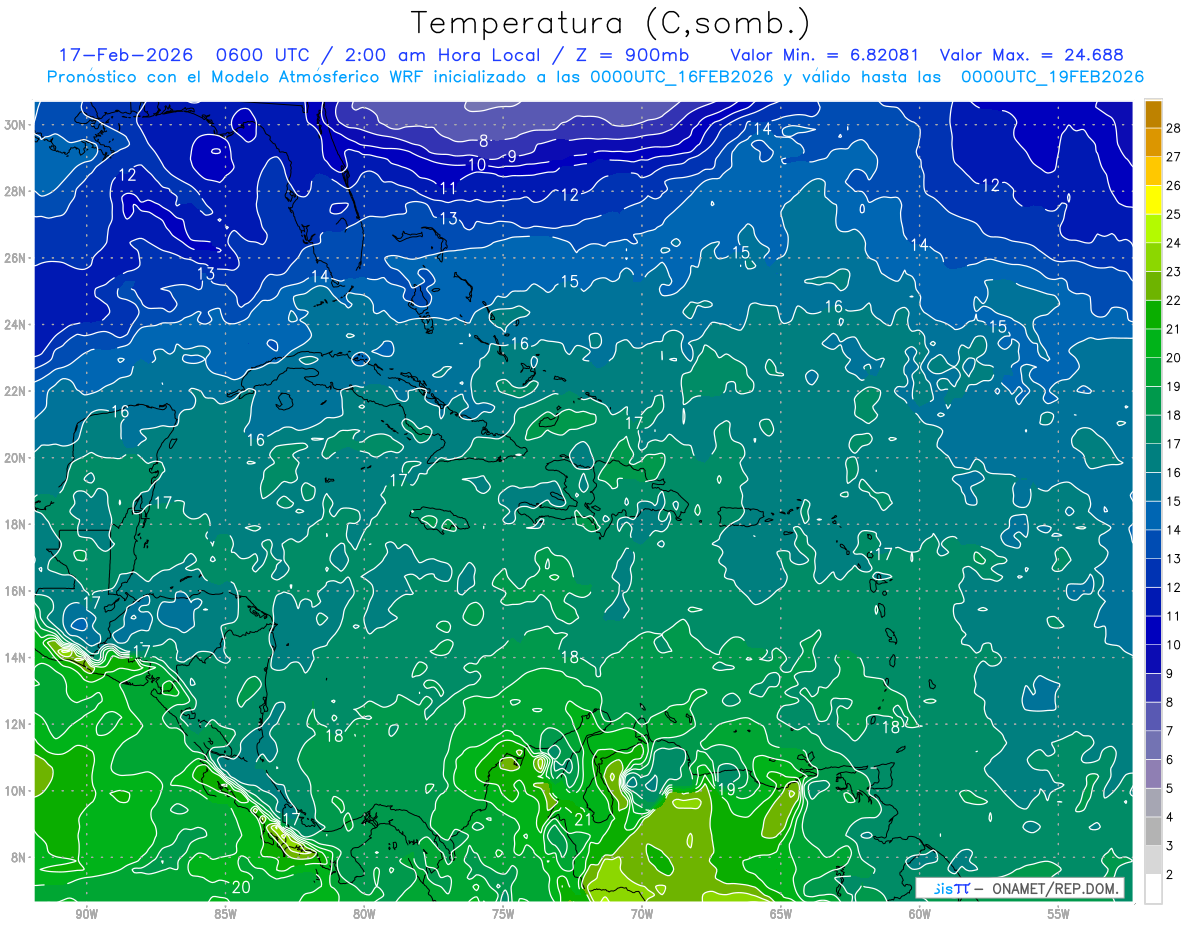Click the "85W" longitude axis label

(x=225, y=914)
